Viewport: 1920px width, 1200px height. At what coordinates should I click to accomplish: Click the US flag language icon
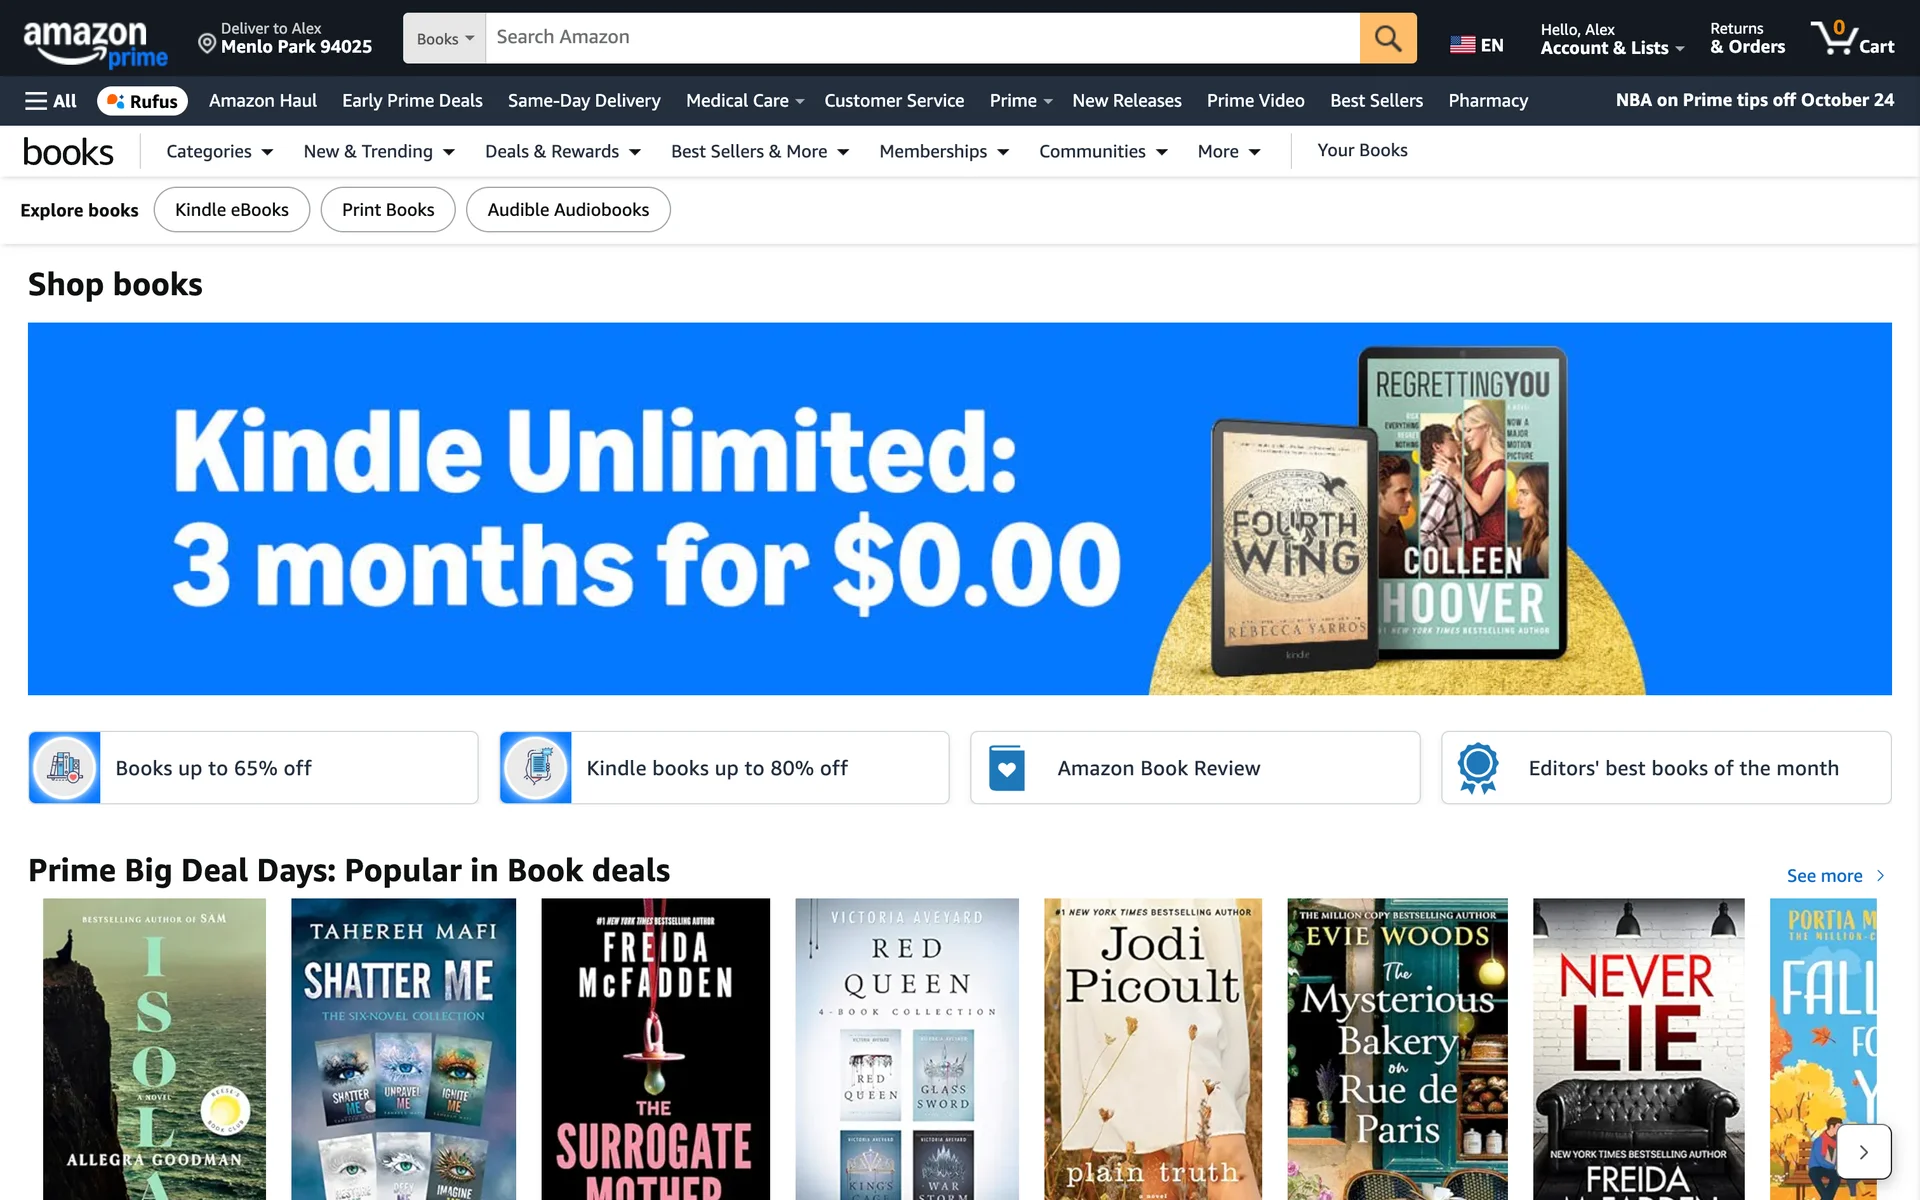pyautogui.click(x=1462, y=45)
